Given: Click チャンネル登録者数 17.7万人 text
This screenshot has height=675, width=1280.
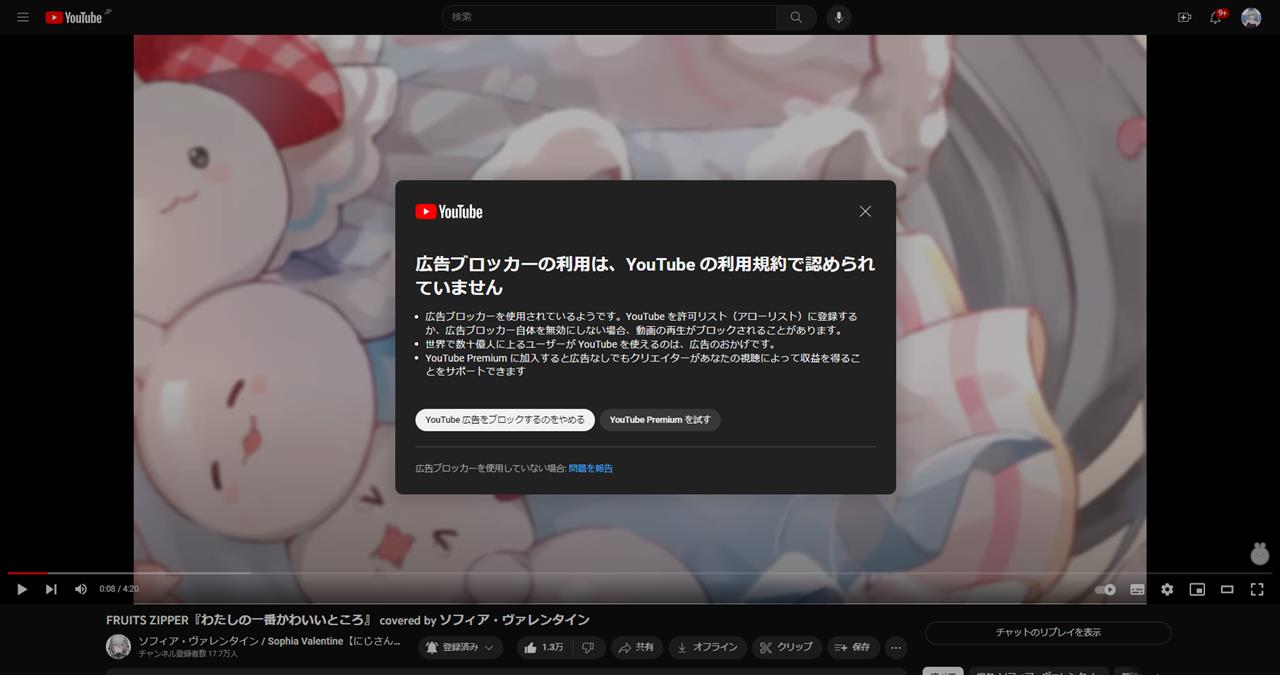Looking at the screenshot, I should tap(188, 654).
